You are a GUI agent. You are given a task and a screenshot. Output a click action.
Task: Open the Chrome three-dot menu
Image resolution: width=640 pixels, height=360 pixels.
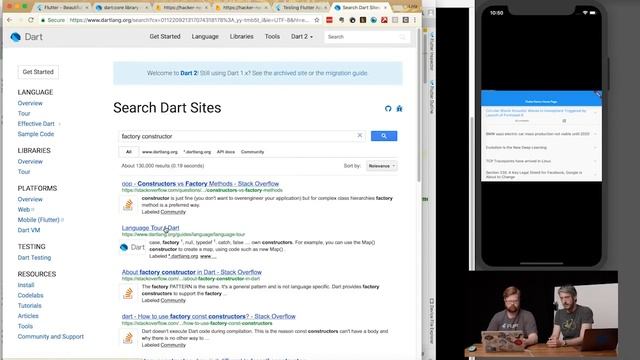point(415,20)
